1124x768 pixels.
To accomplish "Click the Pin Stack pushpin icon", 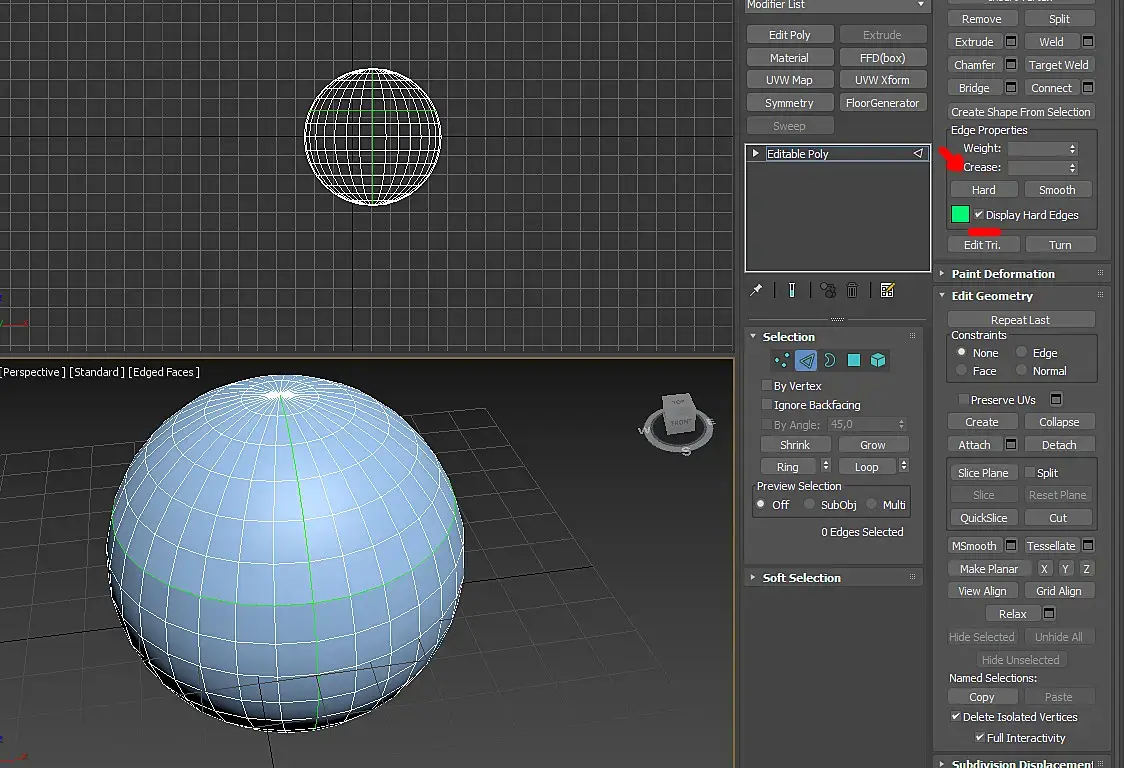I will pos(757,290).
